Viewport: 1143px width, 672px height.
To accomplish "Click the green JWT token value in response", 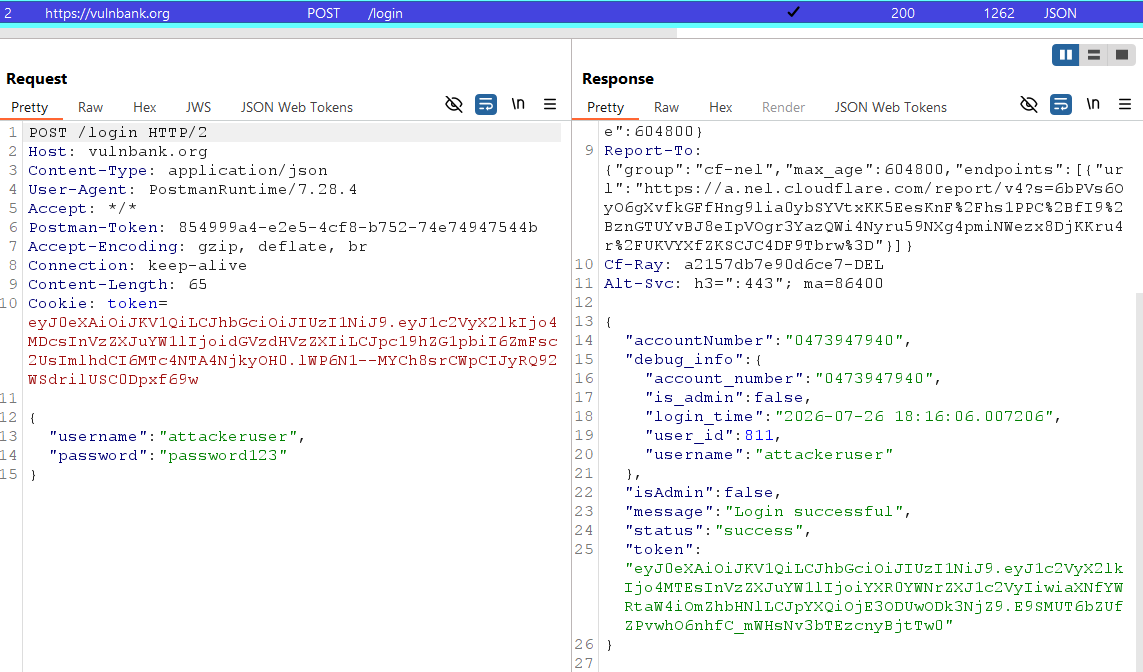I will (874, 597).
